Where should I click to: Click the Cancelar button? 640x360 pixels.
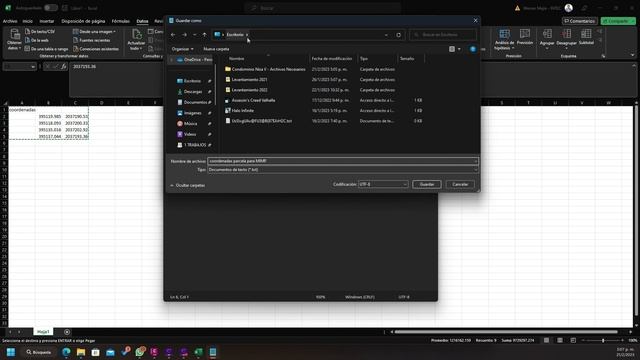click(460, 184)
